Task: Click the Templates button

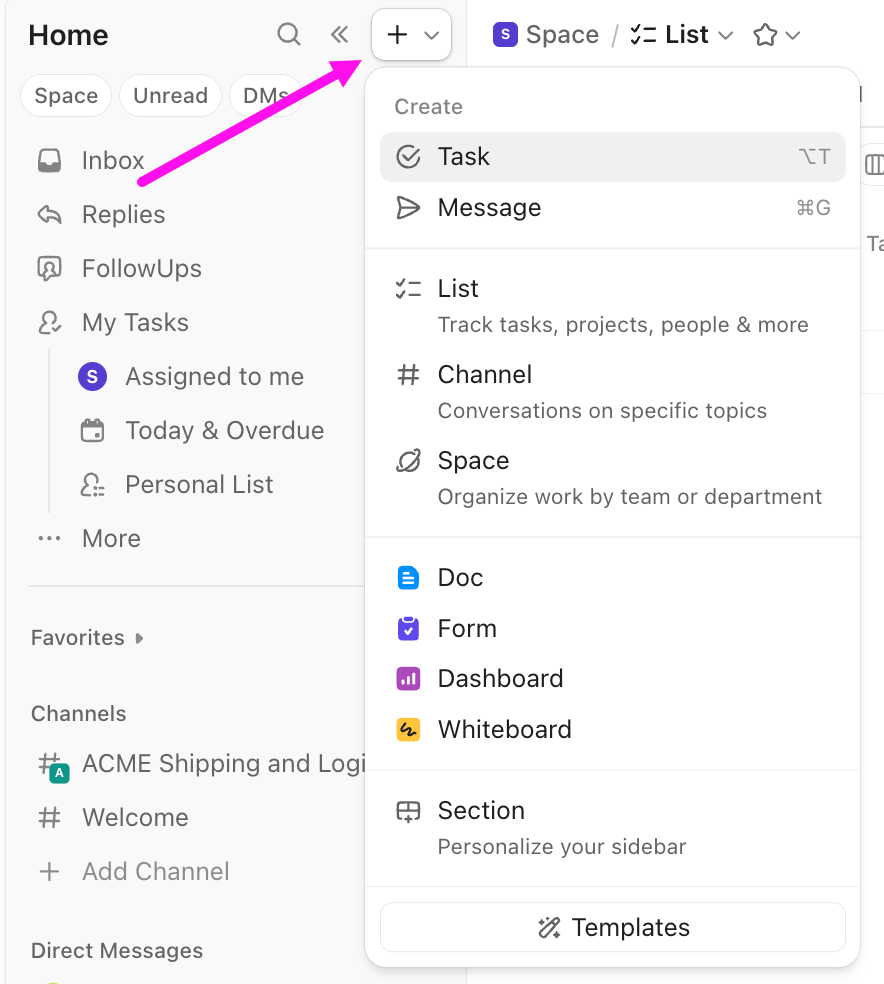Action: click(x=612, y=927)
